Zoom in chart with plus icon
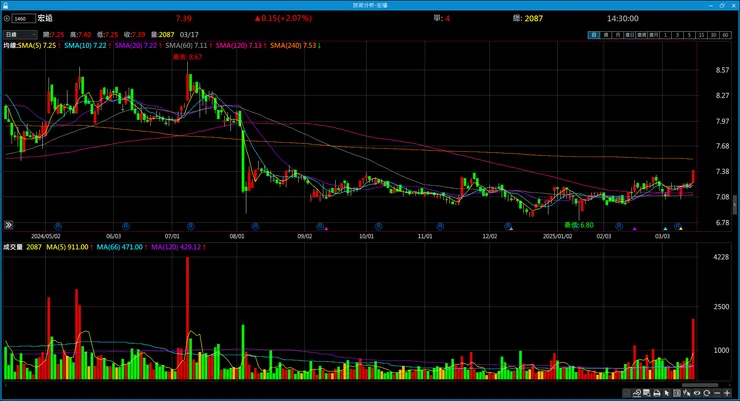 [727, 393]
